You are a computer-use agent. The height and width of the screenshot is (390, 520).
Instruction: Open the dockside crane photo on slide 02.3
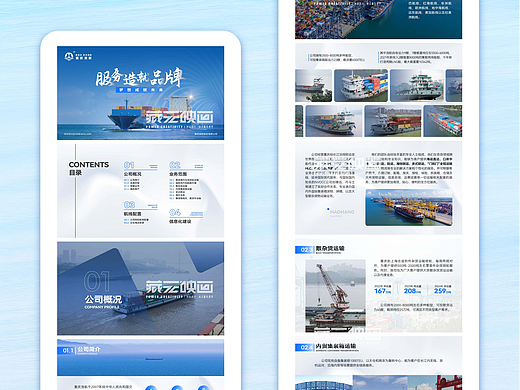[x=335, y=296]
